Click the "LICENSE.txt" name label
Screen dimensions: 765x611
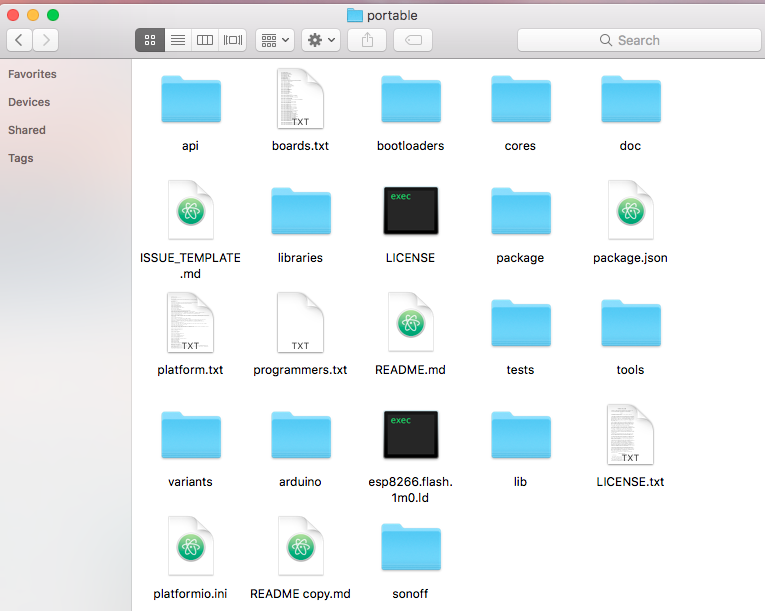(630, 482)
